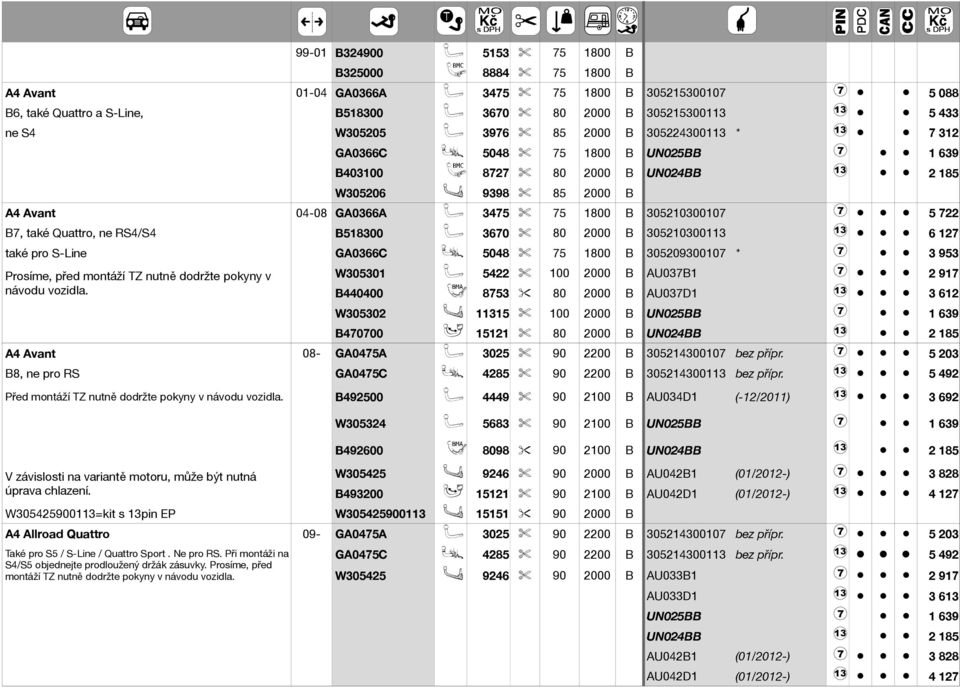Click part number B403100
This screenshot has width=960, height=687.
tap(359, 173)
